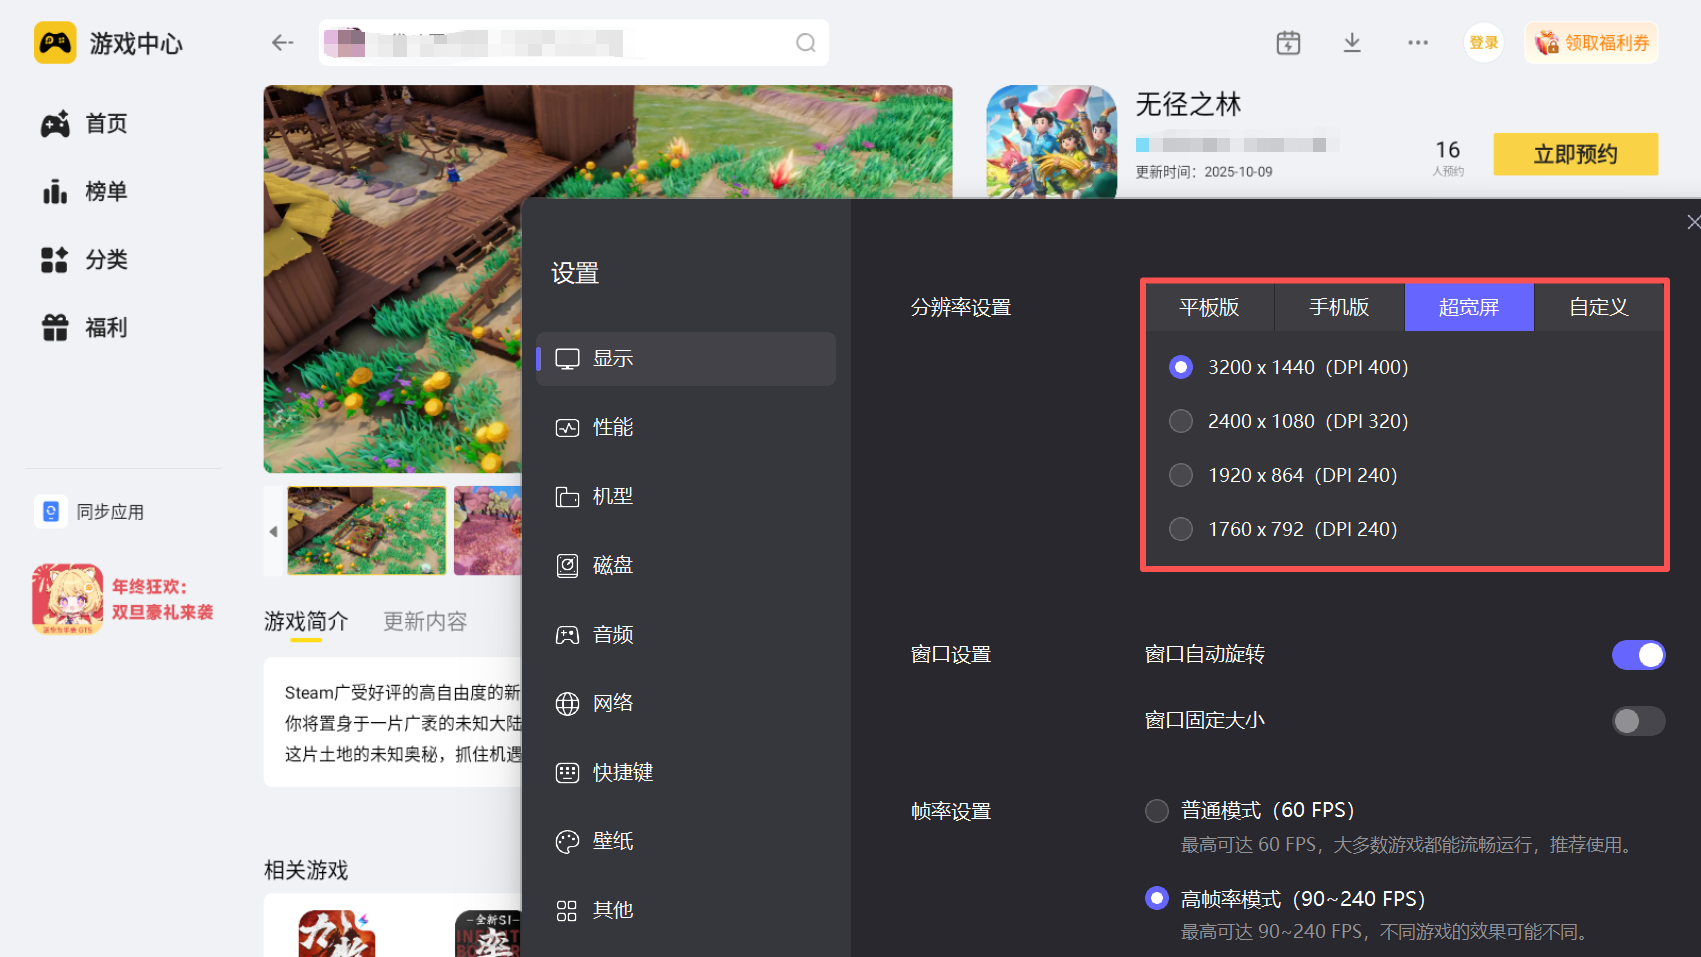Disable 窗口自动旋转 auto-rotate
The height and width of the screenshot is (957, 1701).
[1638, 654]
